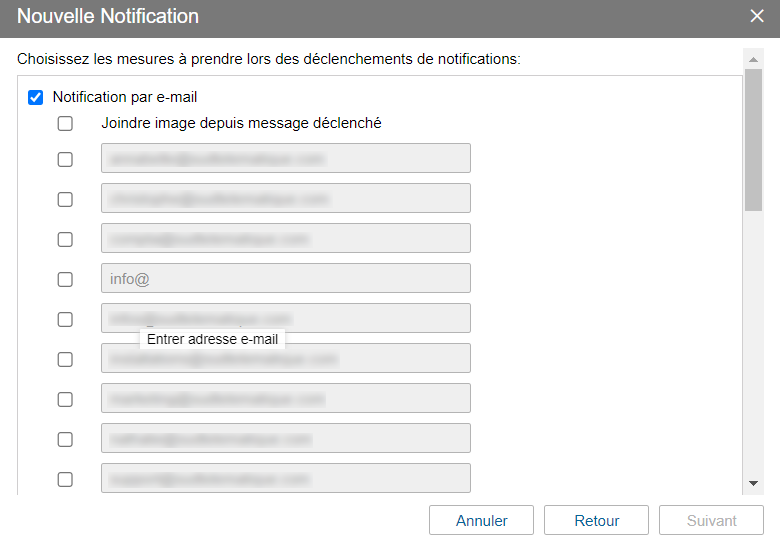Tick the checkbox next to info@ field

[65, 279]
